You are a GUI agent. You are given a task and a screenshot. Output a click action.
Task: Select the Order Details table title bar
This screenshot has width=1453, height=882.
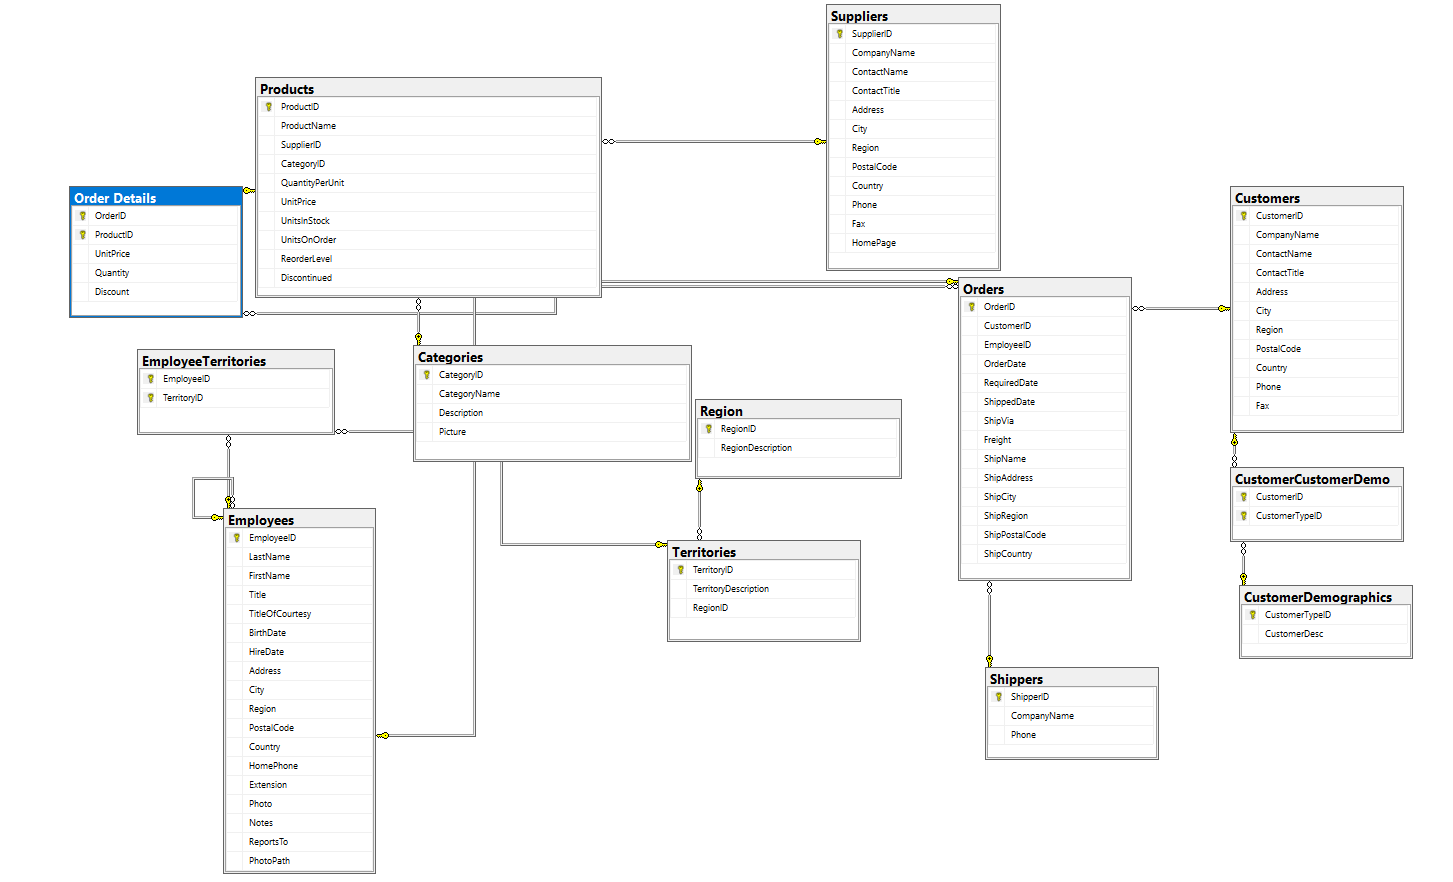pos(155,198)
